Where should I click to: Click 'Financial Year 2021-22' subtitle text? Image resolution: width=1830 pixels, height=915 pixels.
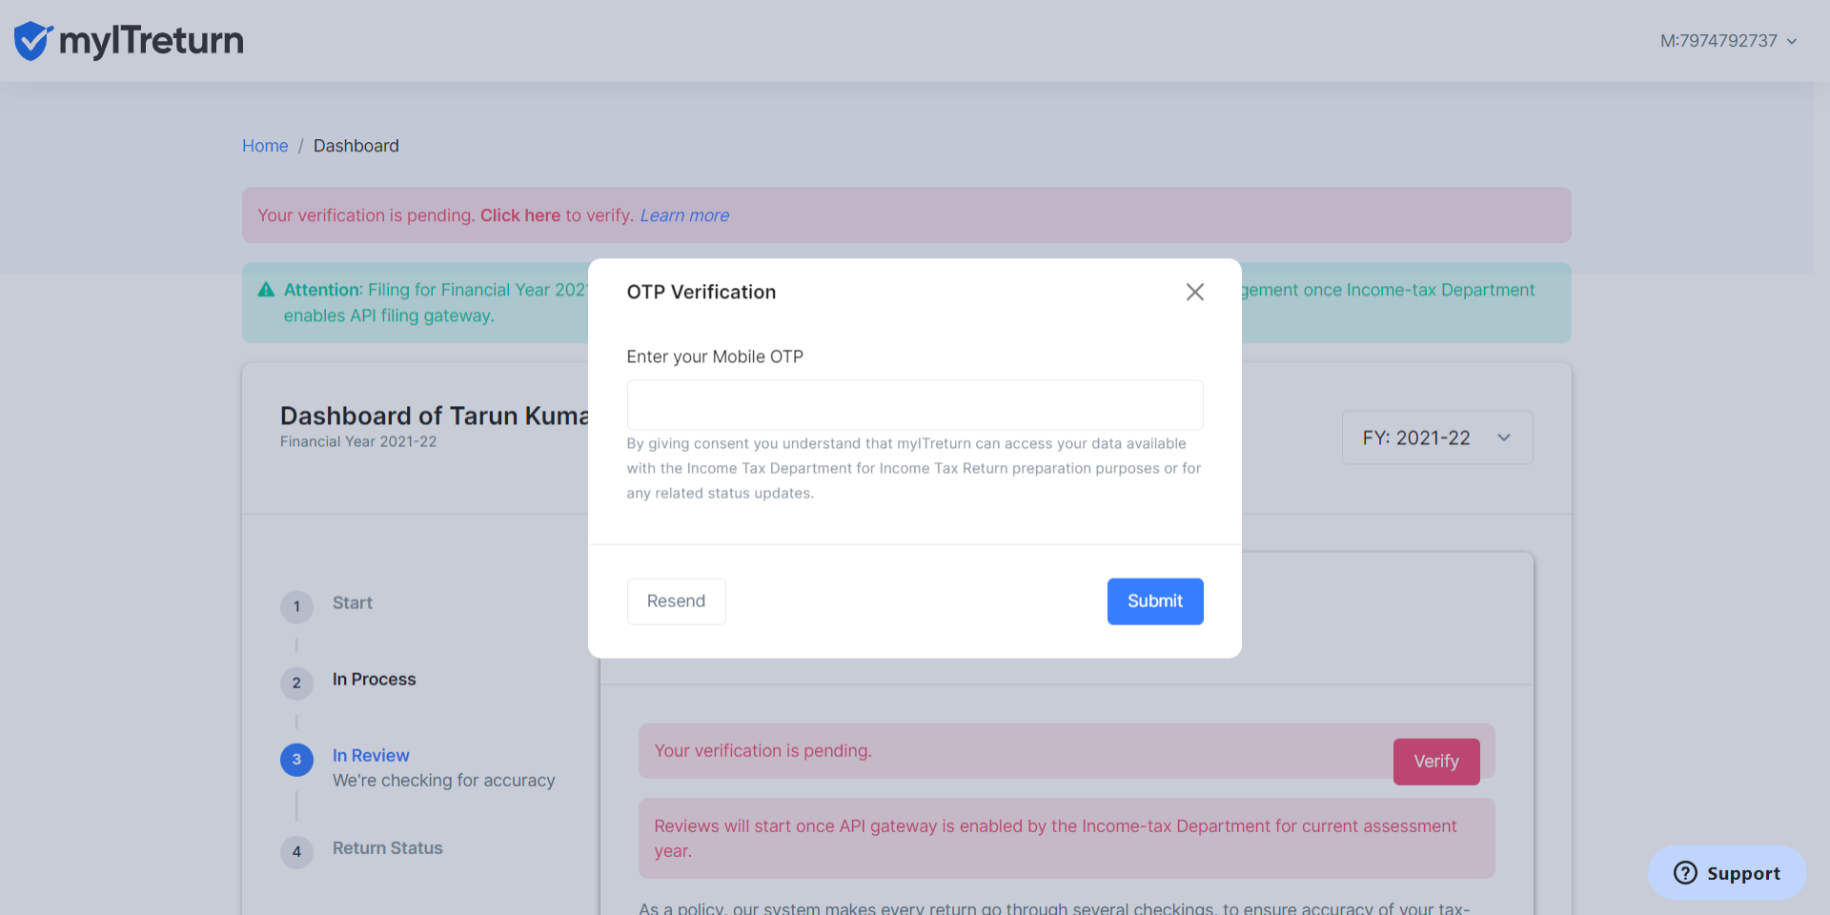358,441
